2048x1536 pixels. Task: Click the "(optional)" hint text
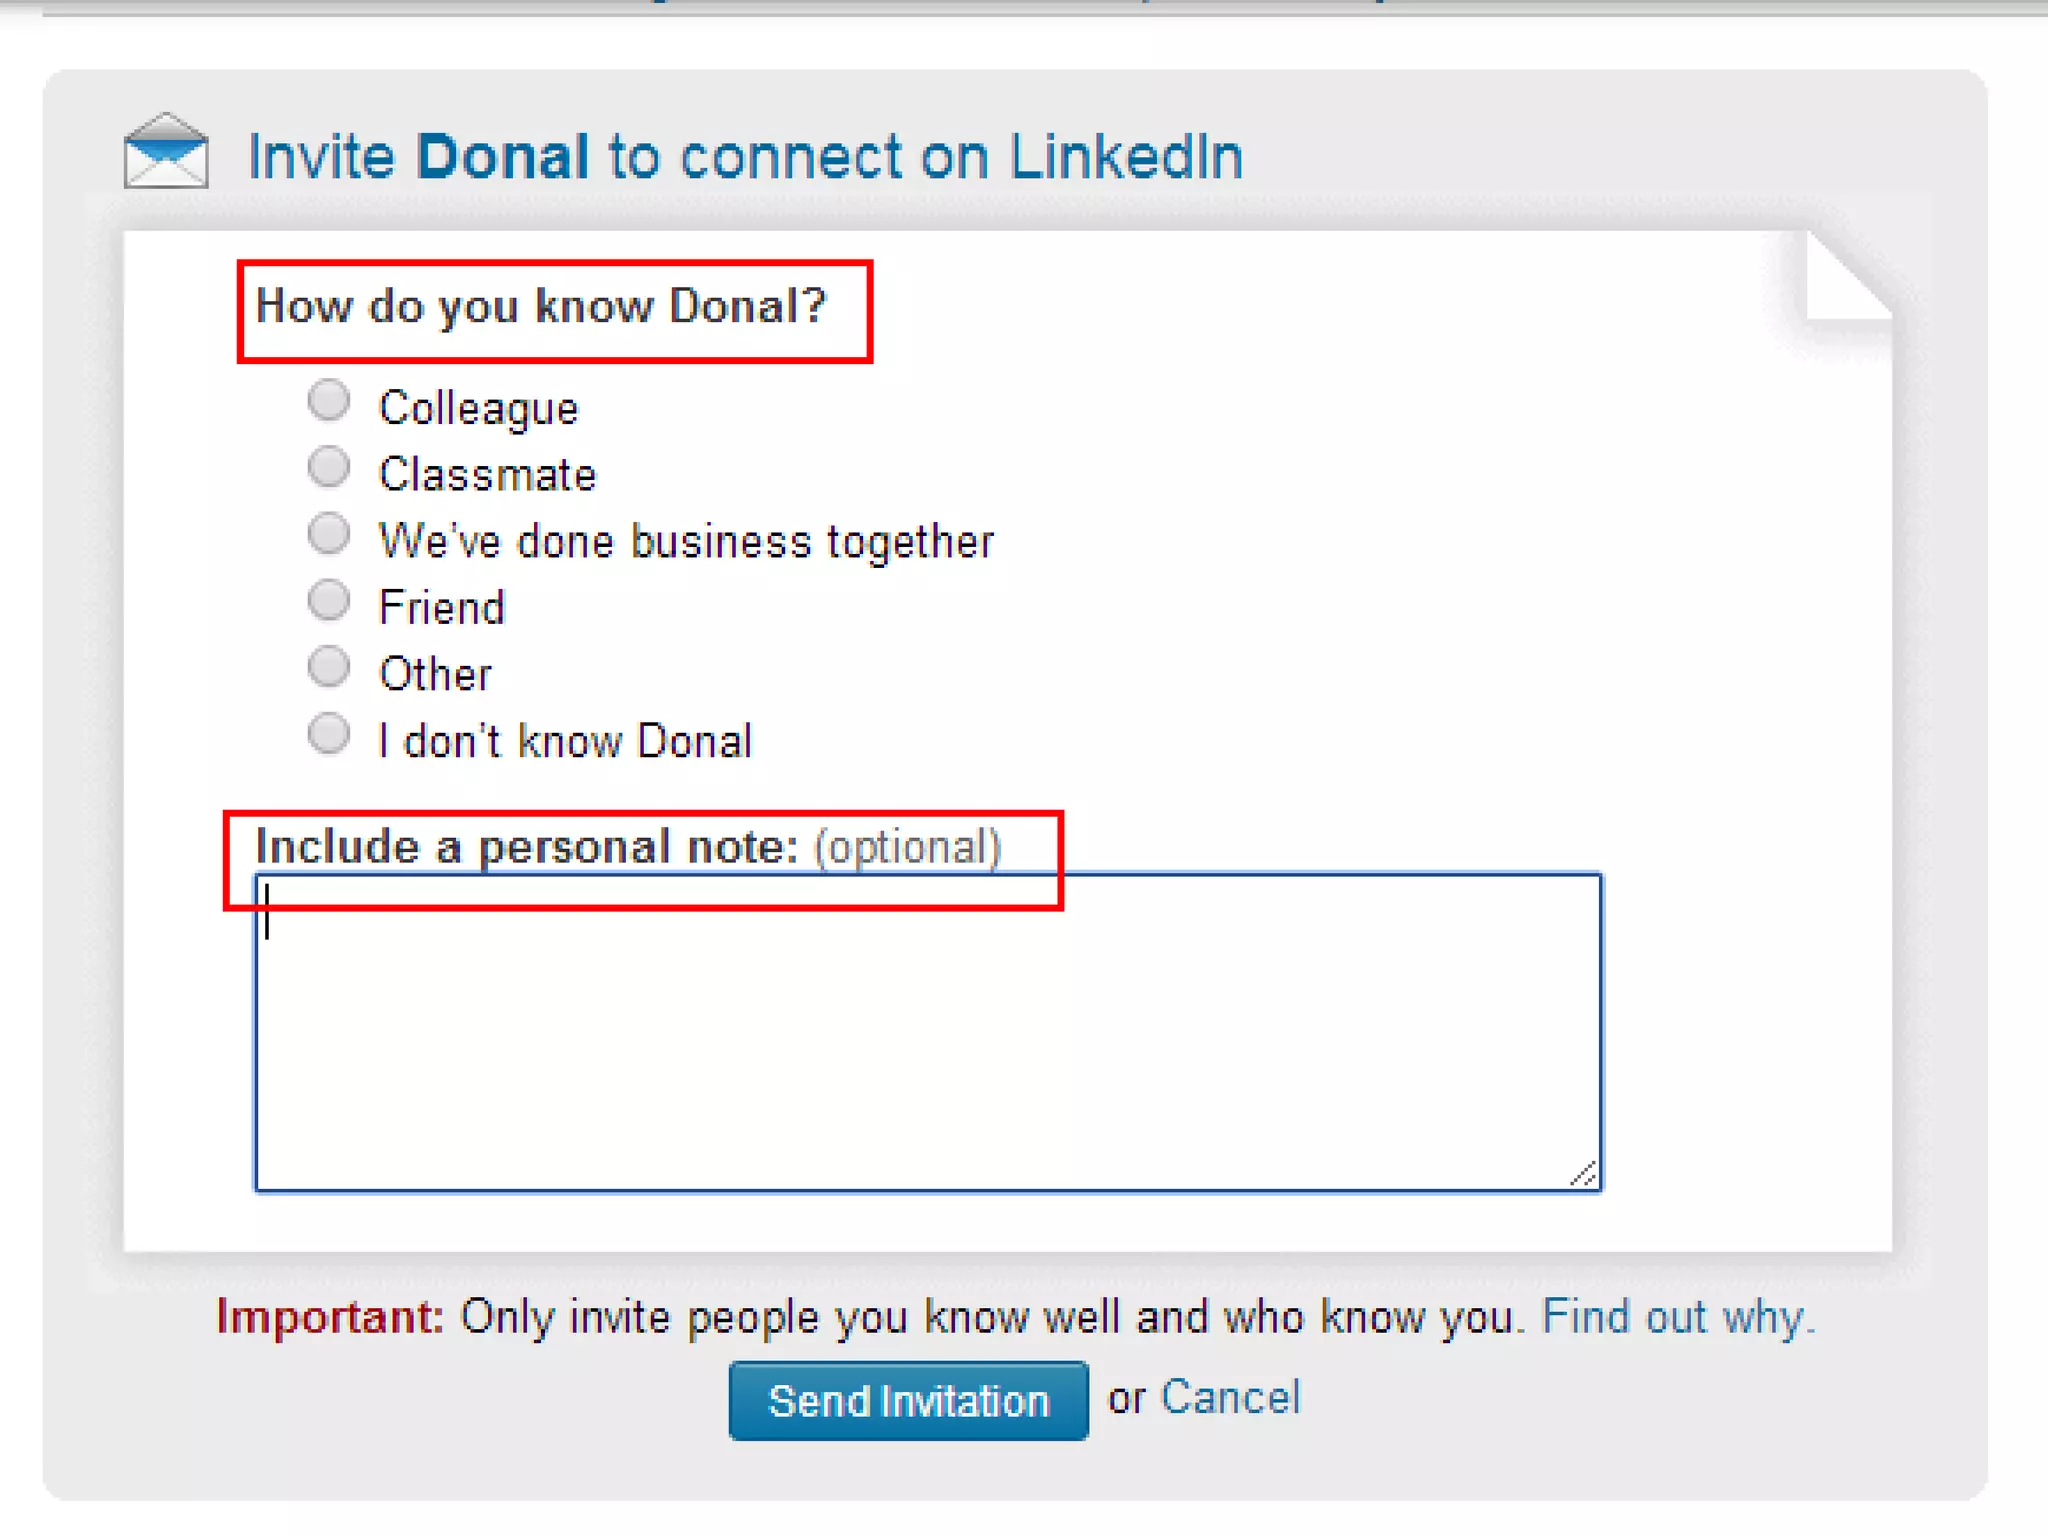tap(907, 847)
